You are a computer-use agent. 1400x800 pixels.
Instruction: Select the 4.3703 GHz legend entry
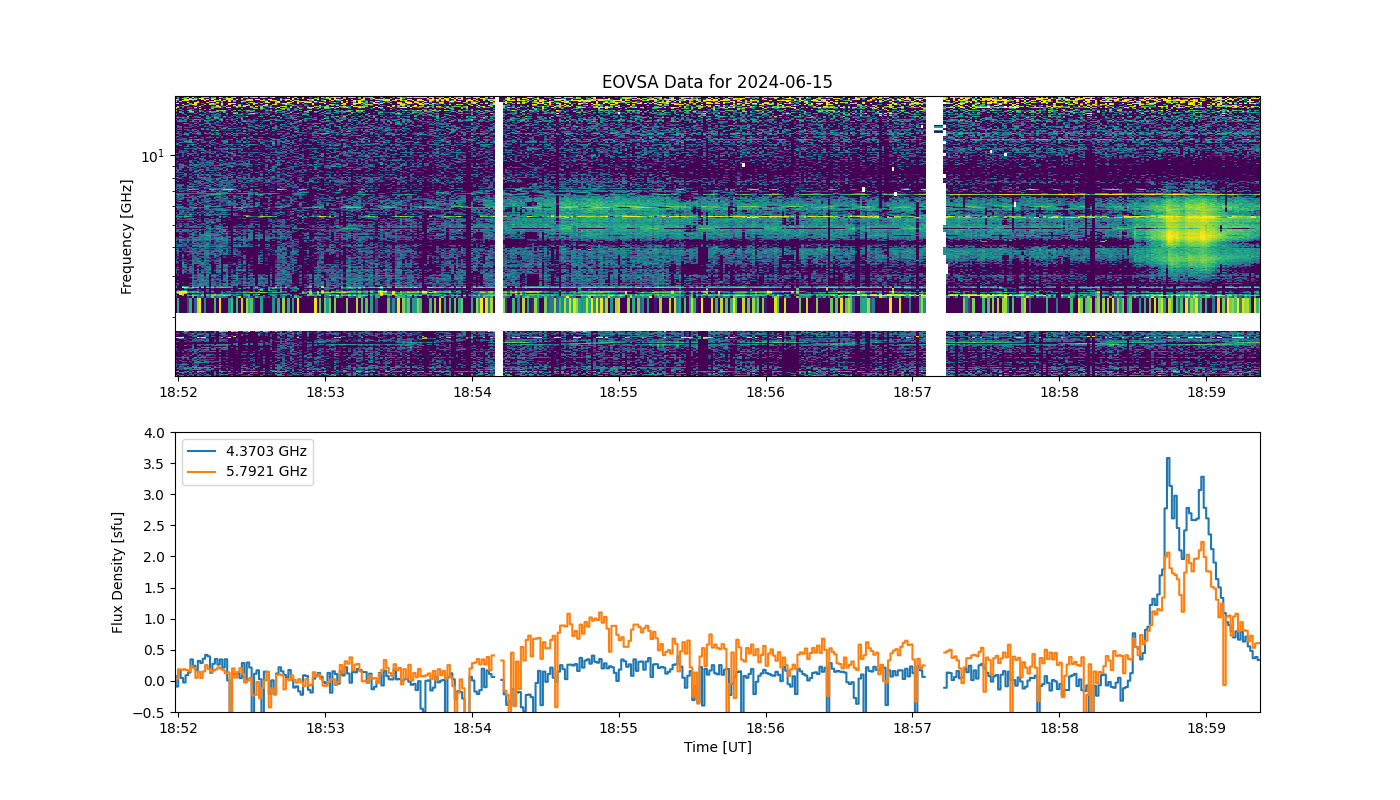(266, 451)
